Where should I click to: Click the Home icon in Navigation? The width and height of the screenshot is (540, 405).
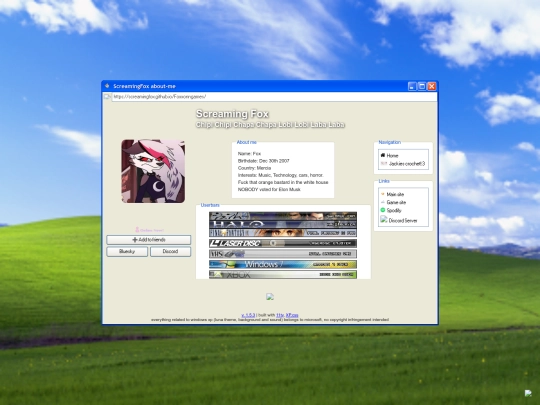383,155
